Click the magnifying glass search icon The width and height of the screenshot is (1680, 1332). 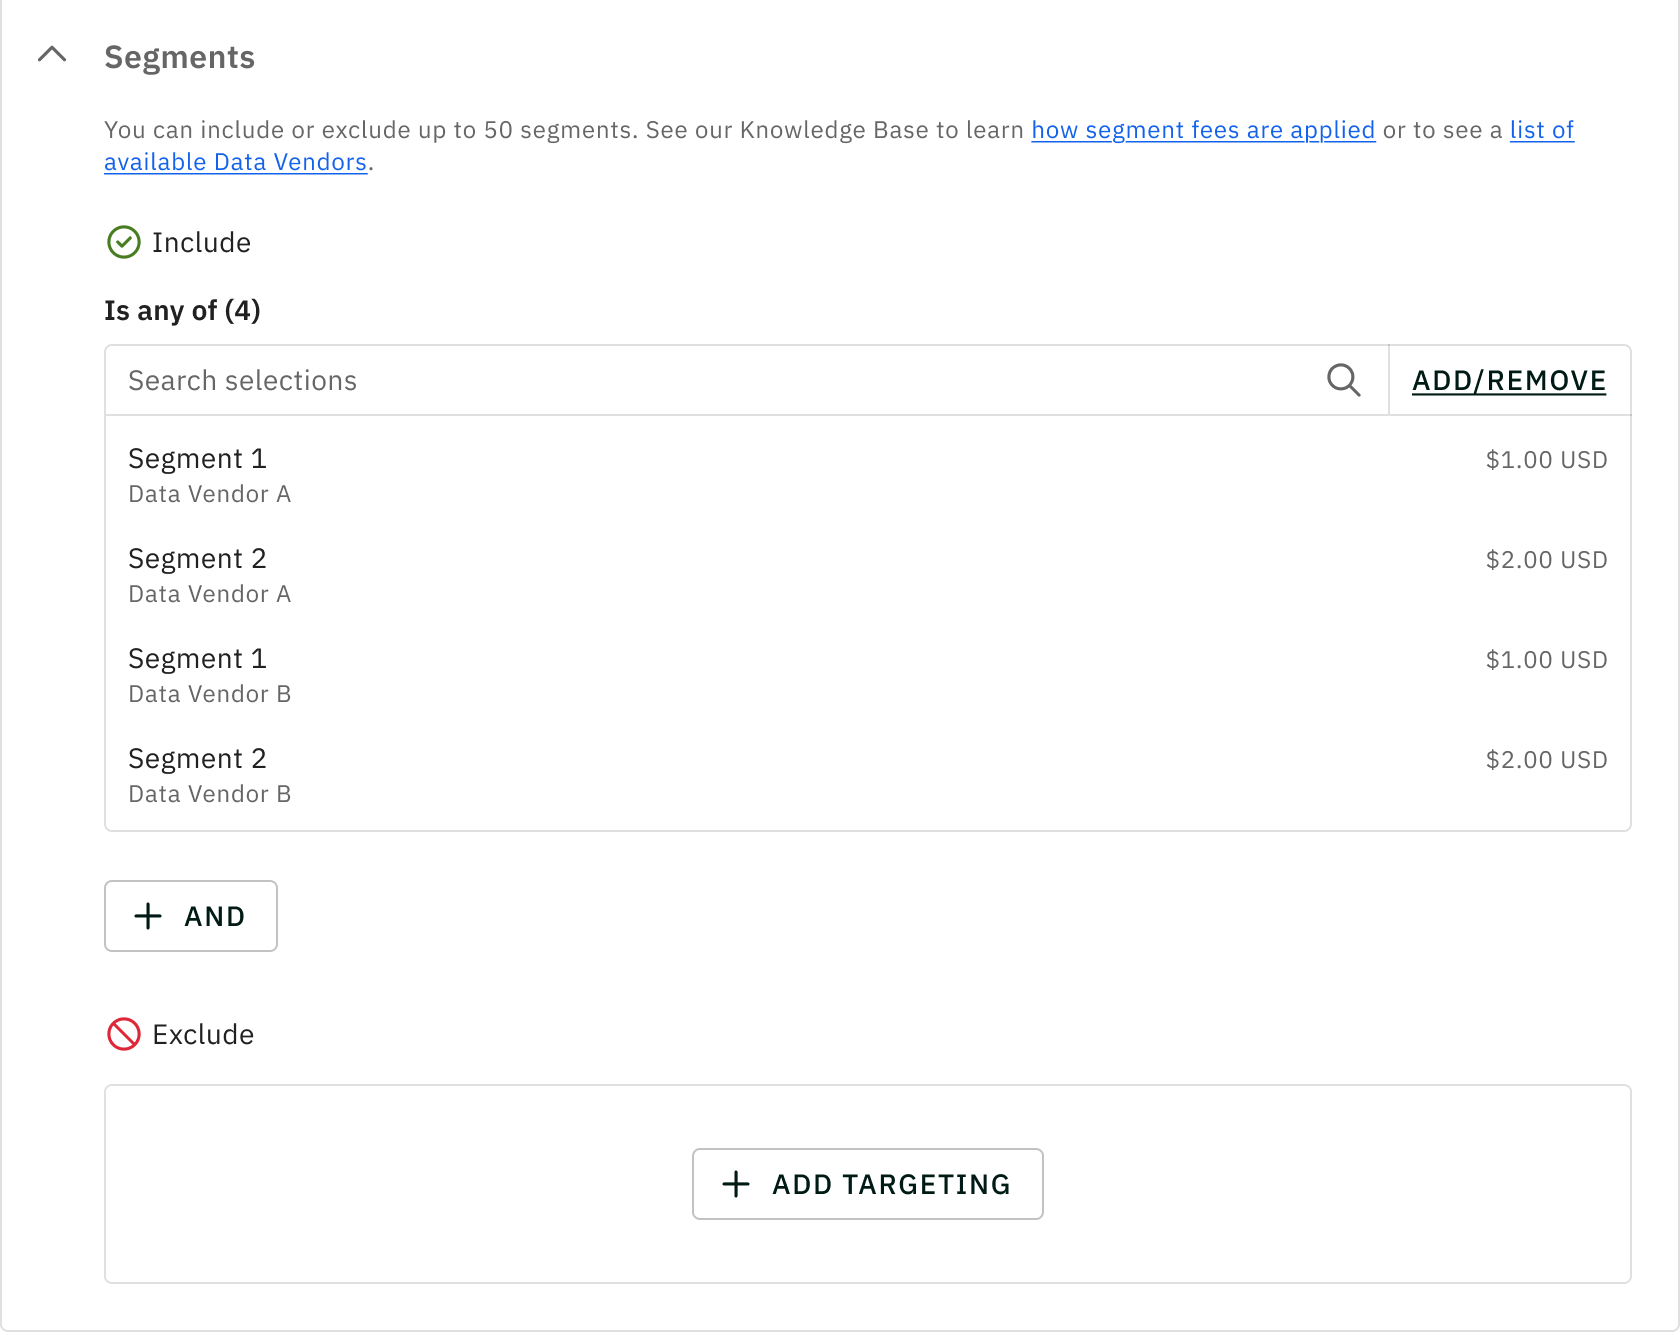(x=1343, y=380)
